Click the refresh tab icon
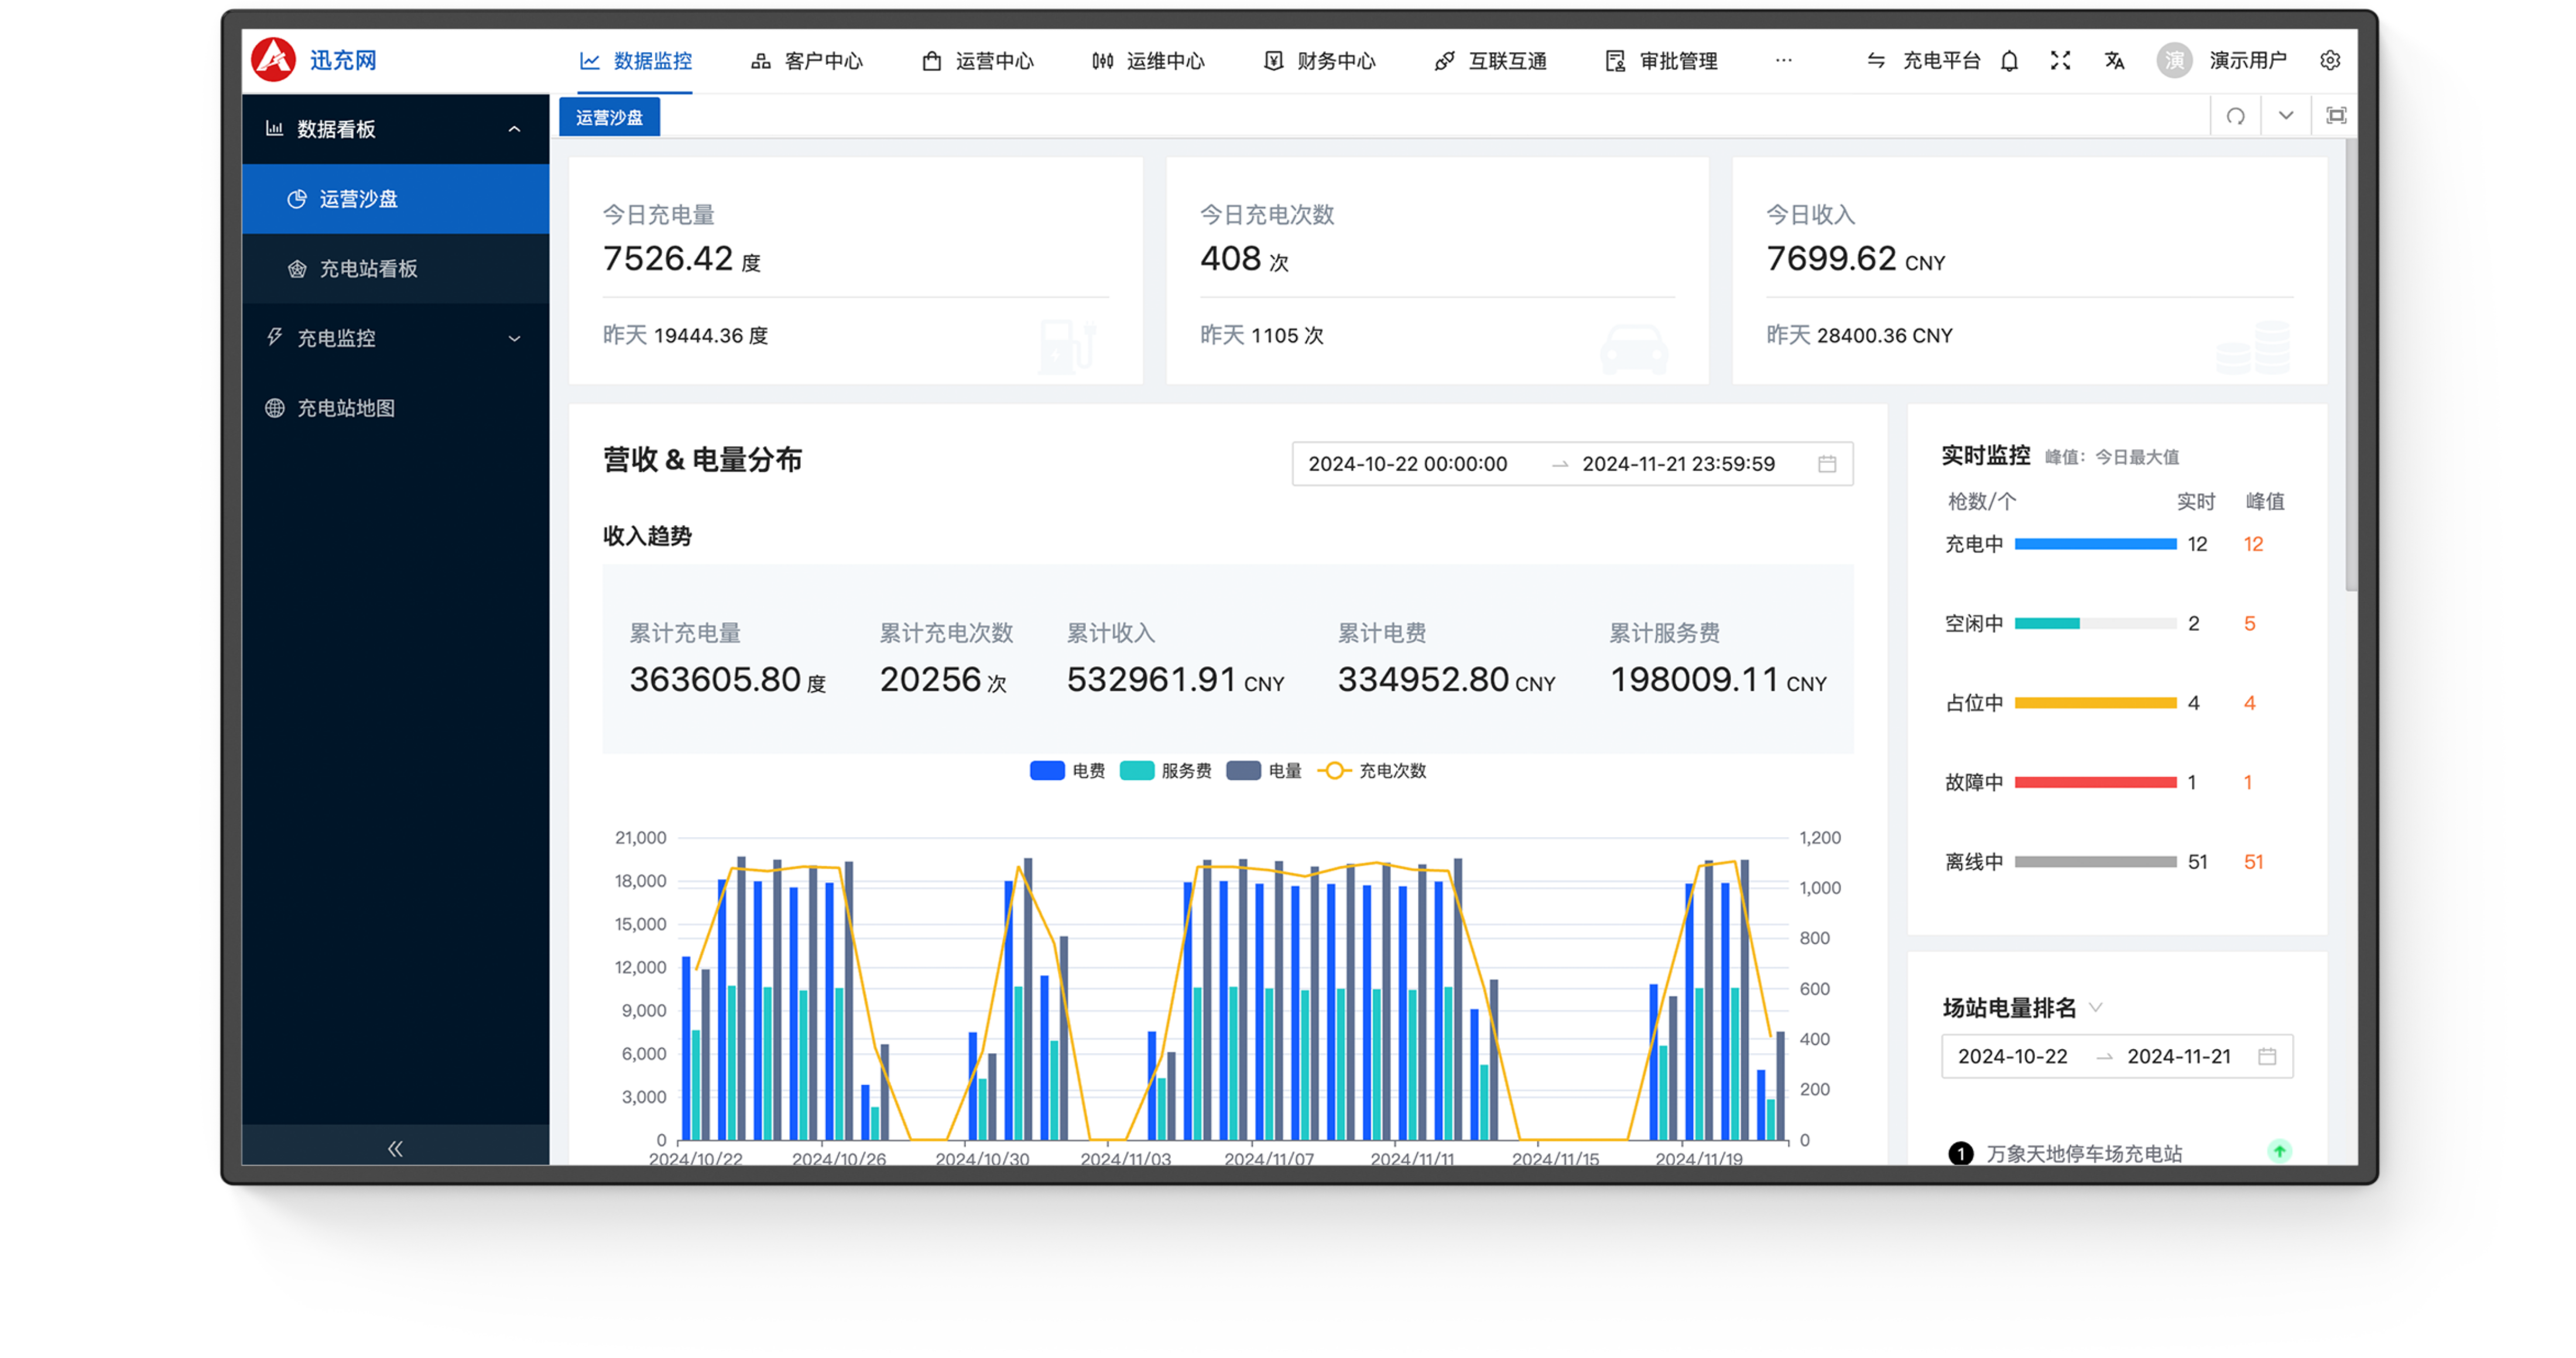The height and width of the screenshot is (1358, 2576). pos(2235,116)
